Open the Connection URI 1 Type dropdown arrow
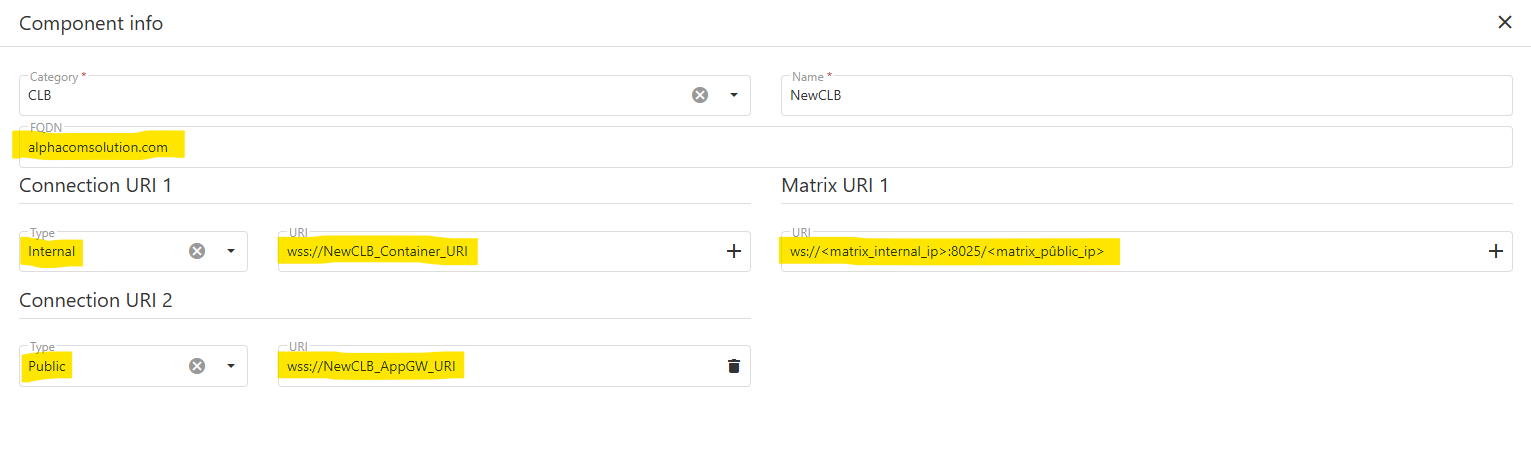1531x463 pixels. [231, 251]
